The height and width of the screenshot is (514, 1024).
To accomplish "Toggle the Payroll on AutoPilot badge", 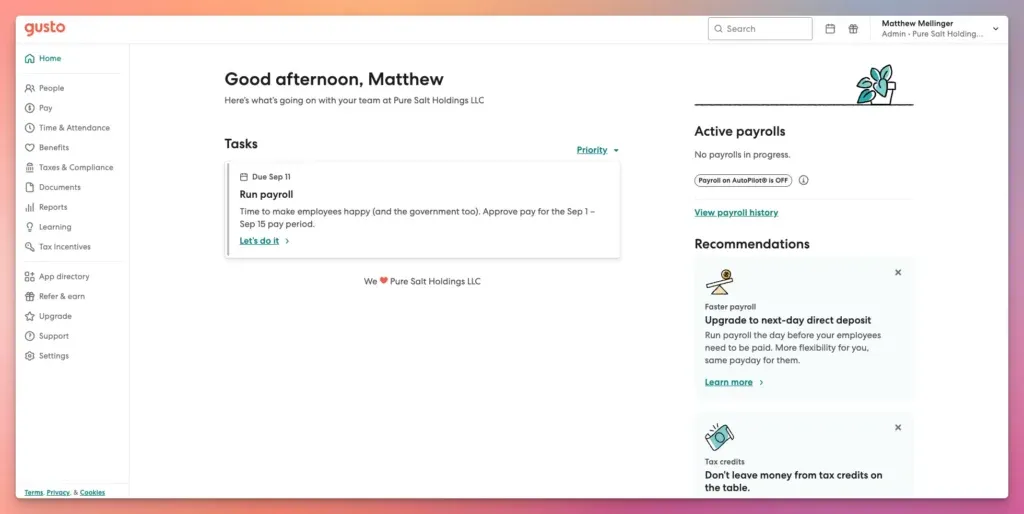I will click(742, 181).
